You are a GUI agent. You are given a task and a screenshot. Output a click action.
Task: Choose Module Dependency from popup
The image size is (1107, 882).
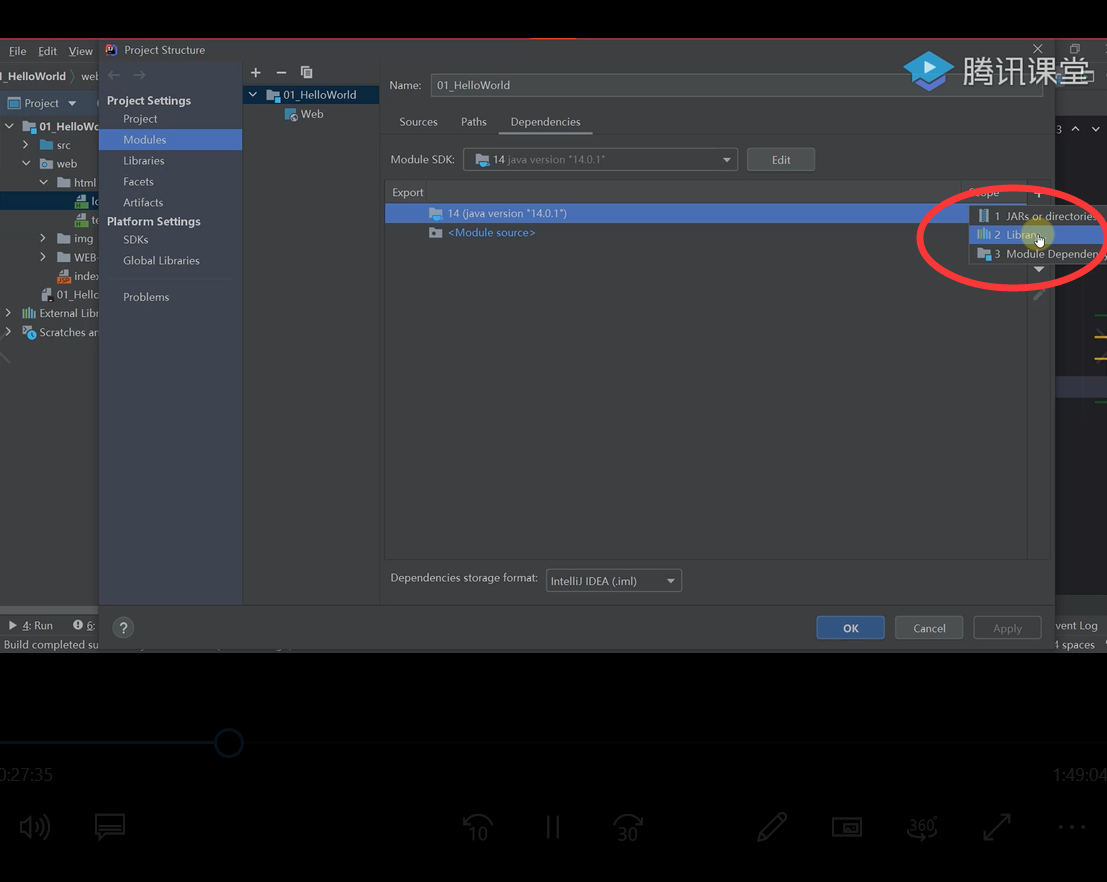[1038, 254]
